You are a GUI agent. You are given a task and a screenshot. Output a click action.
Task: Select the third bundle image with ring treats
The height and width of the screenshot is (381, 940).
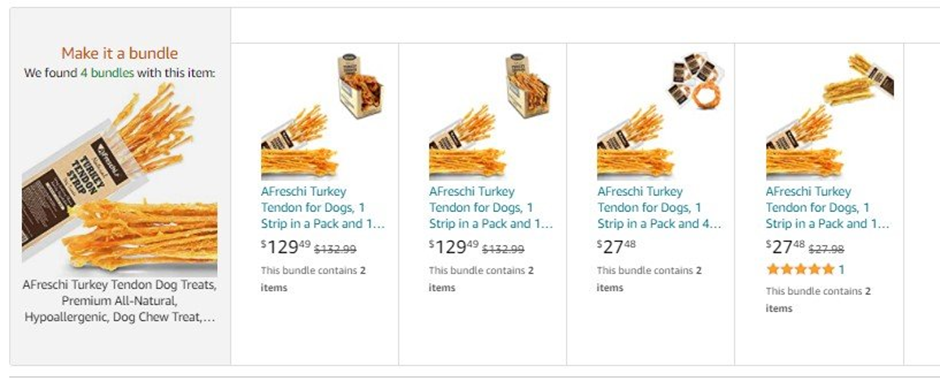(659, 116)
